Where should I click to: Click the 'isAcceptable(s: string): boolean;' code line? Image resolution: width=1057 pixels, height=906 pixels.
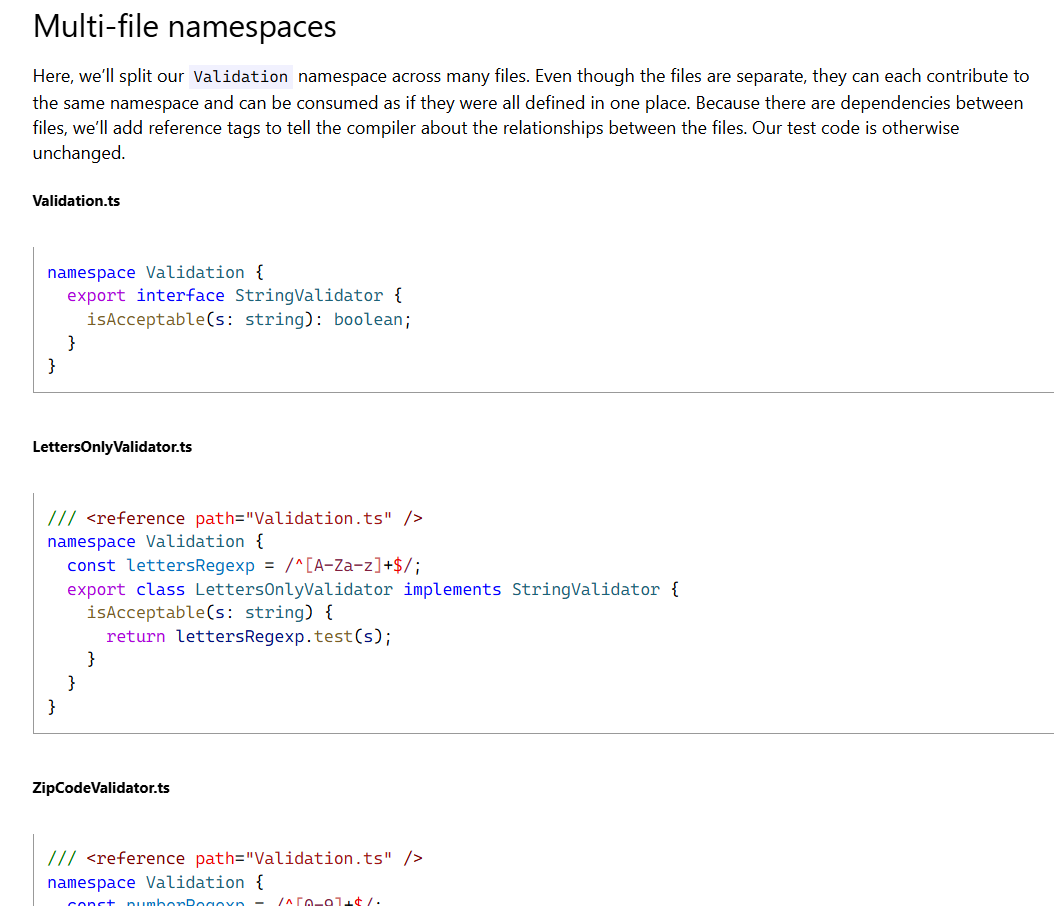pos(249,320)
